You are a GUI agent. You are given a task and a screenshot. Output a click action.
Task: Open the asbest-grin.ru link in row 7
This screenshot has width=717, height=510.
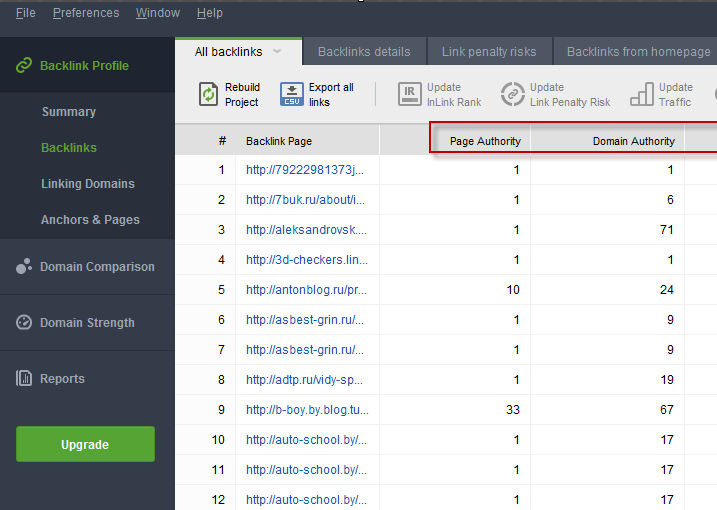[x=305, y=349]
